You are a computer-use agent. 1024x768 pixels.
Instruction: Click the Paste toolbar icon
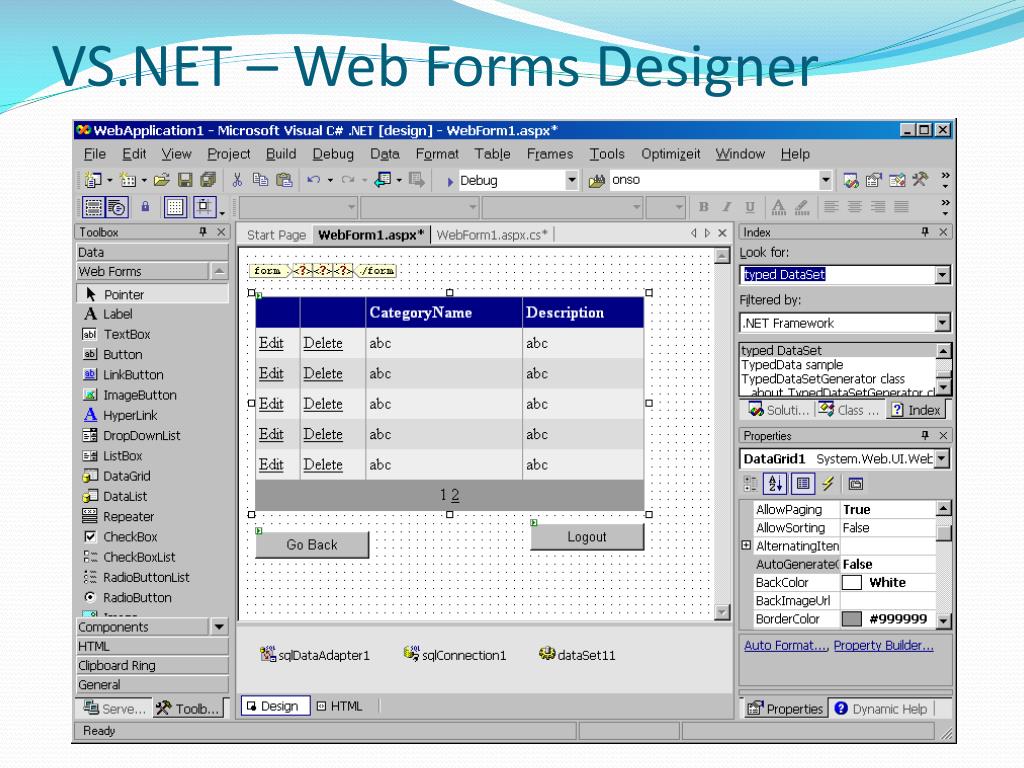284,180
